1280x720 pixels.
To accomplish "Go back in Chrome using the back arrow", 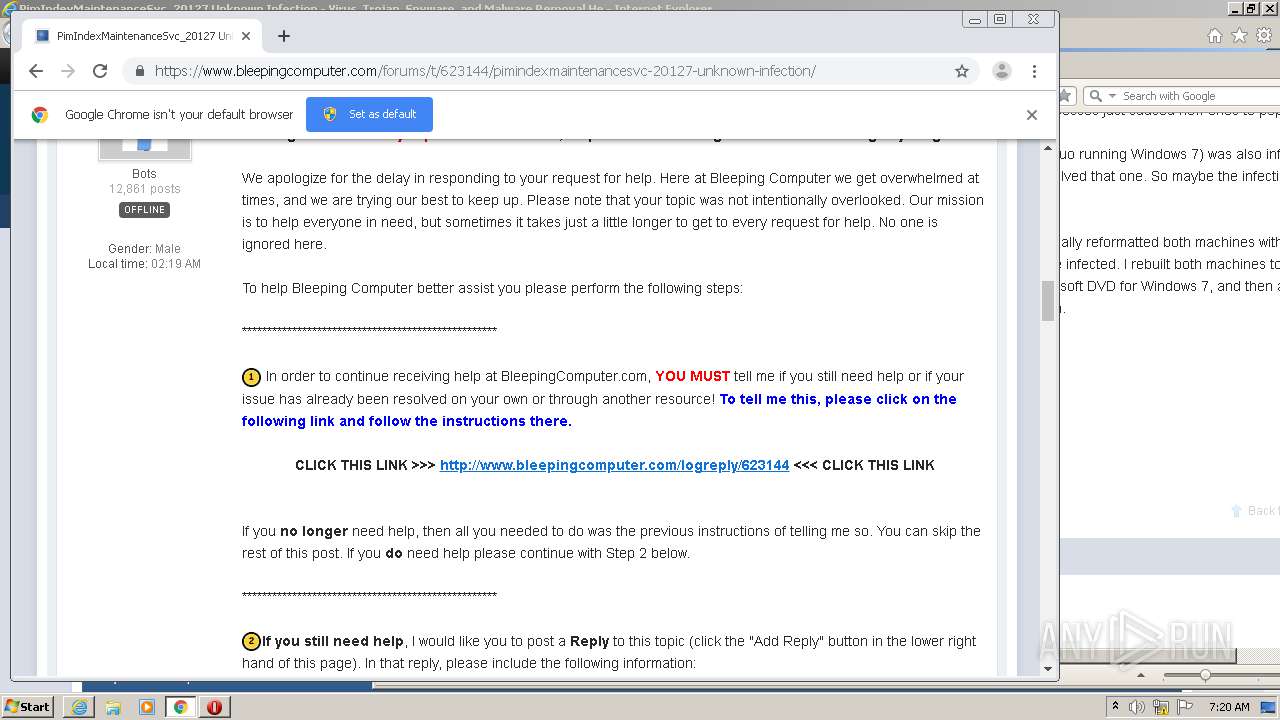I will point(36,71).
